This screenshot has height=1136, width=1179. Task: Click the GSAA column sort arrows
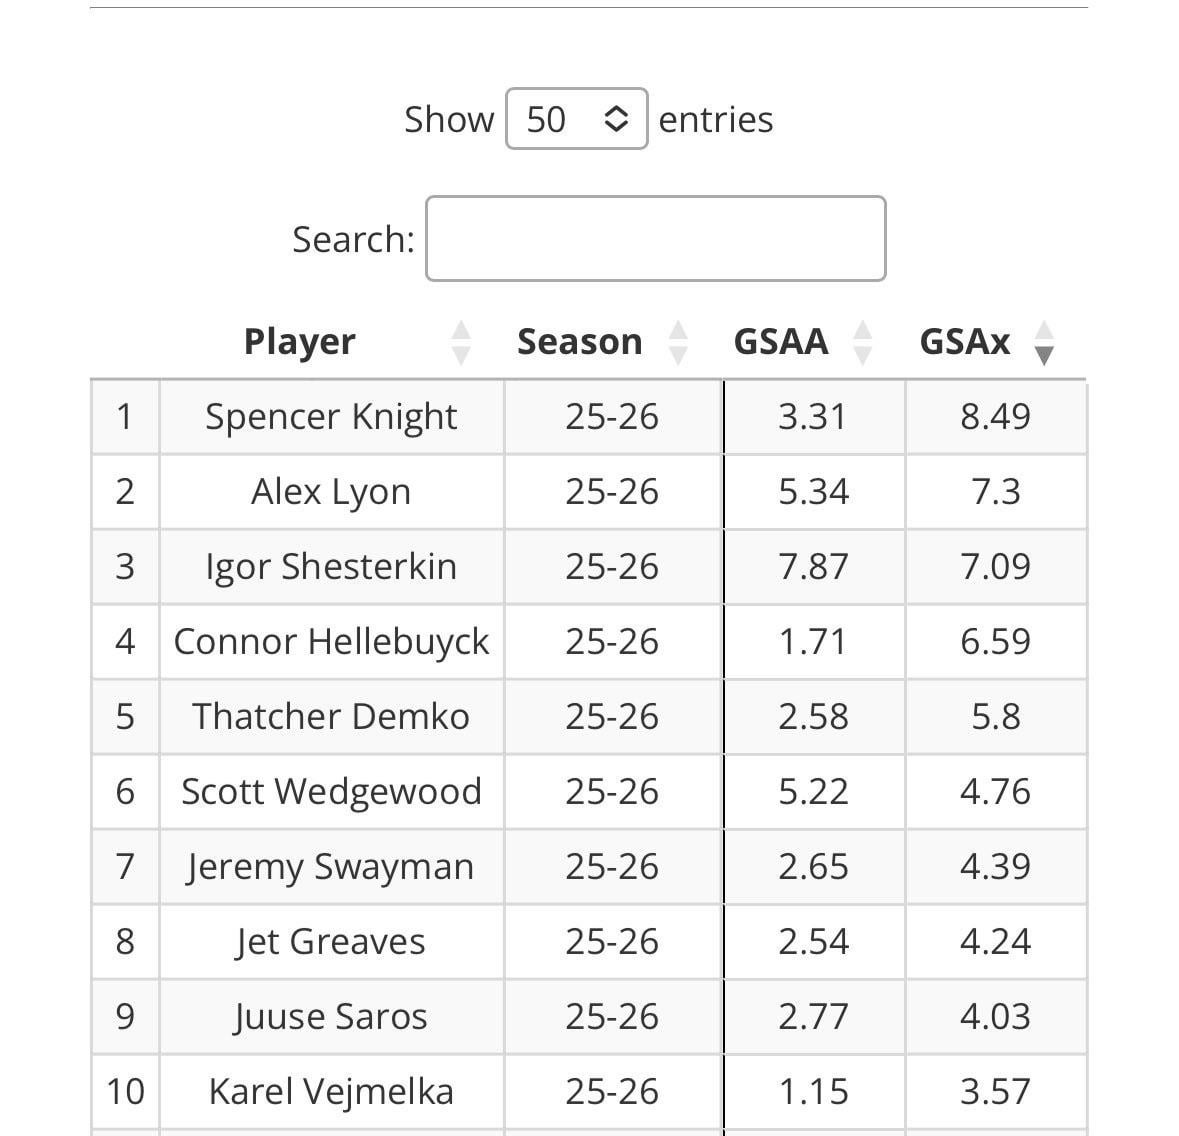863,342
